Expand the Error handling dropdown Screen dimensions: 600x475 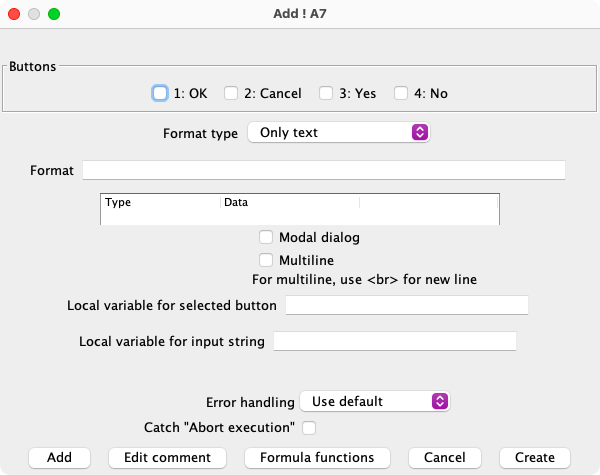pos(375,401)
